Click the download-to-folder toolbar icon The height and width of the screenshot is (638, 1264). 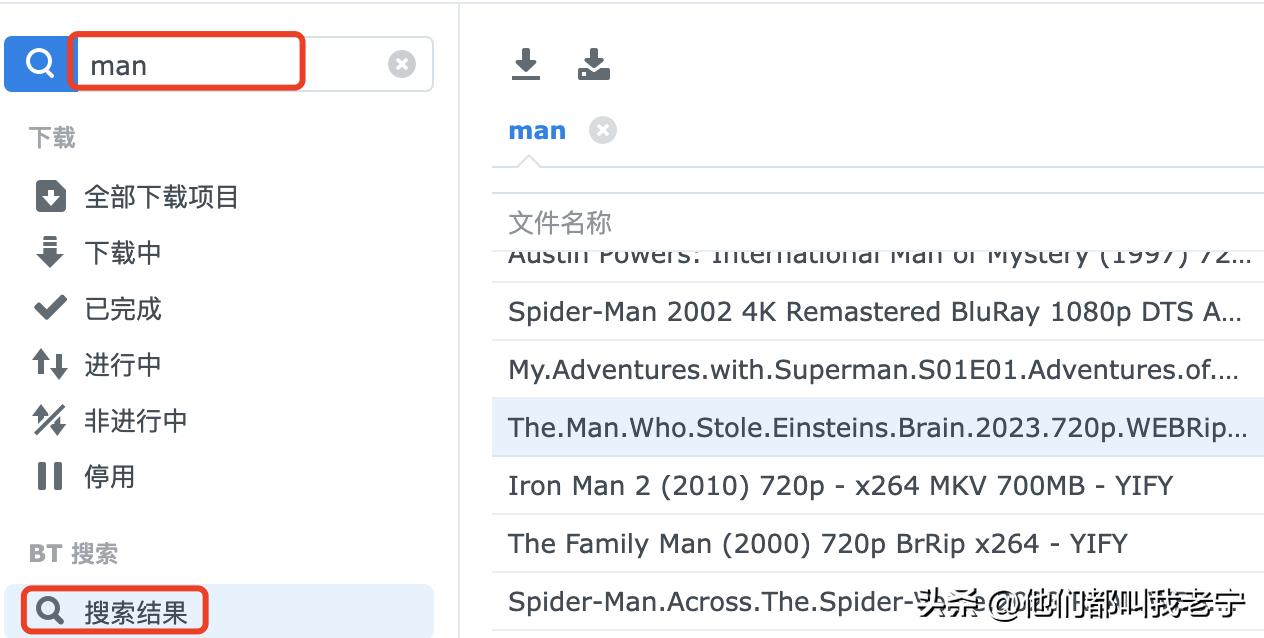[x=594, y=65]
